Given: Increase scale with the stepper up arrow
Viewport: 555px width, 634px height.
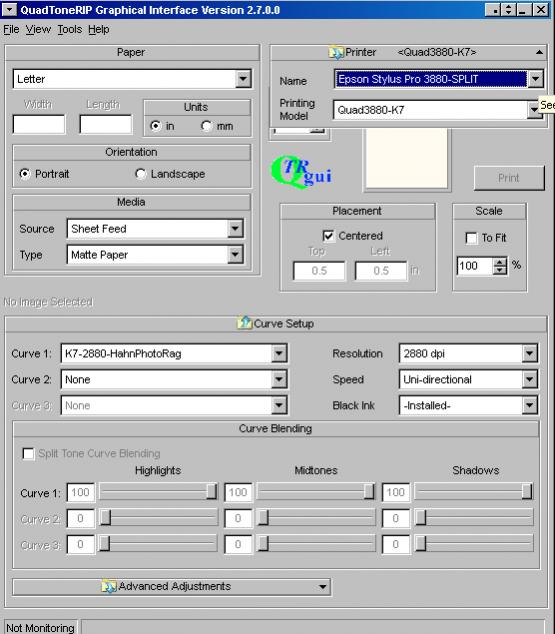Looking at the screenshot, I should tap(500, 262).
